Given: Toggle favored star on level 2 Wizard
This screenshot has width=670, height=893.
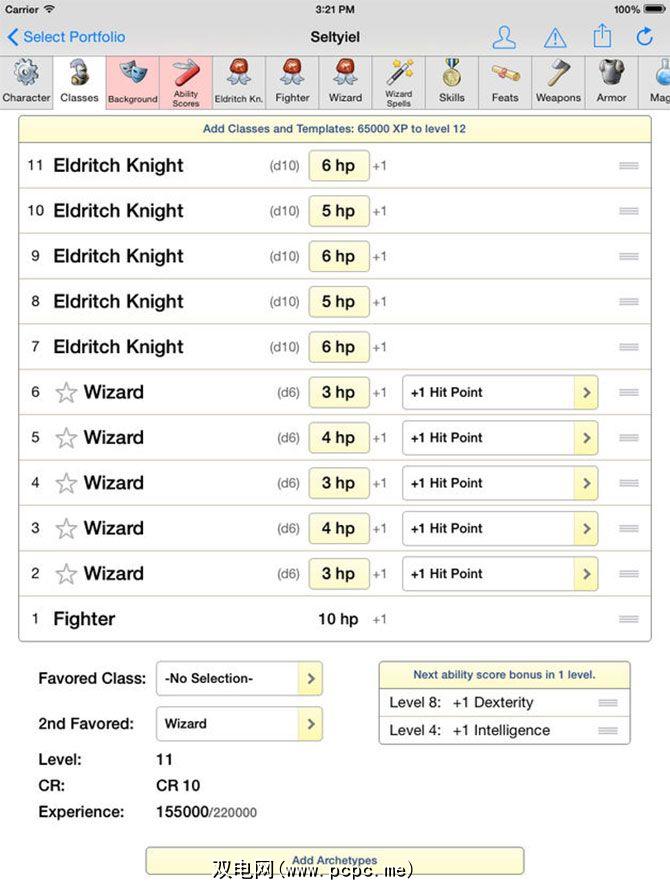Looking at the screenshot, I should [66, 574].
